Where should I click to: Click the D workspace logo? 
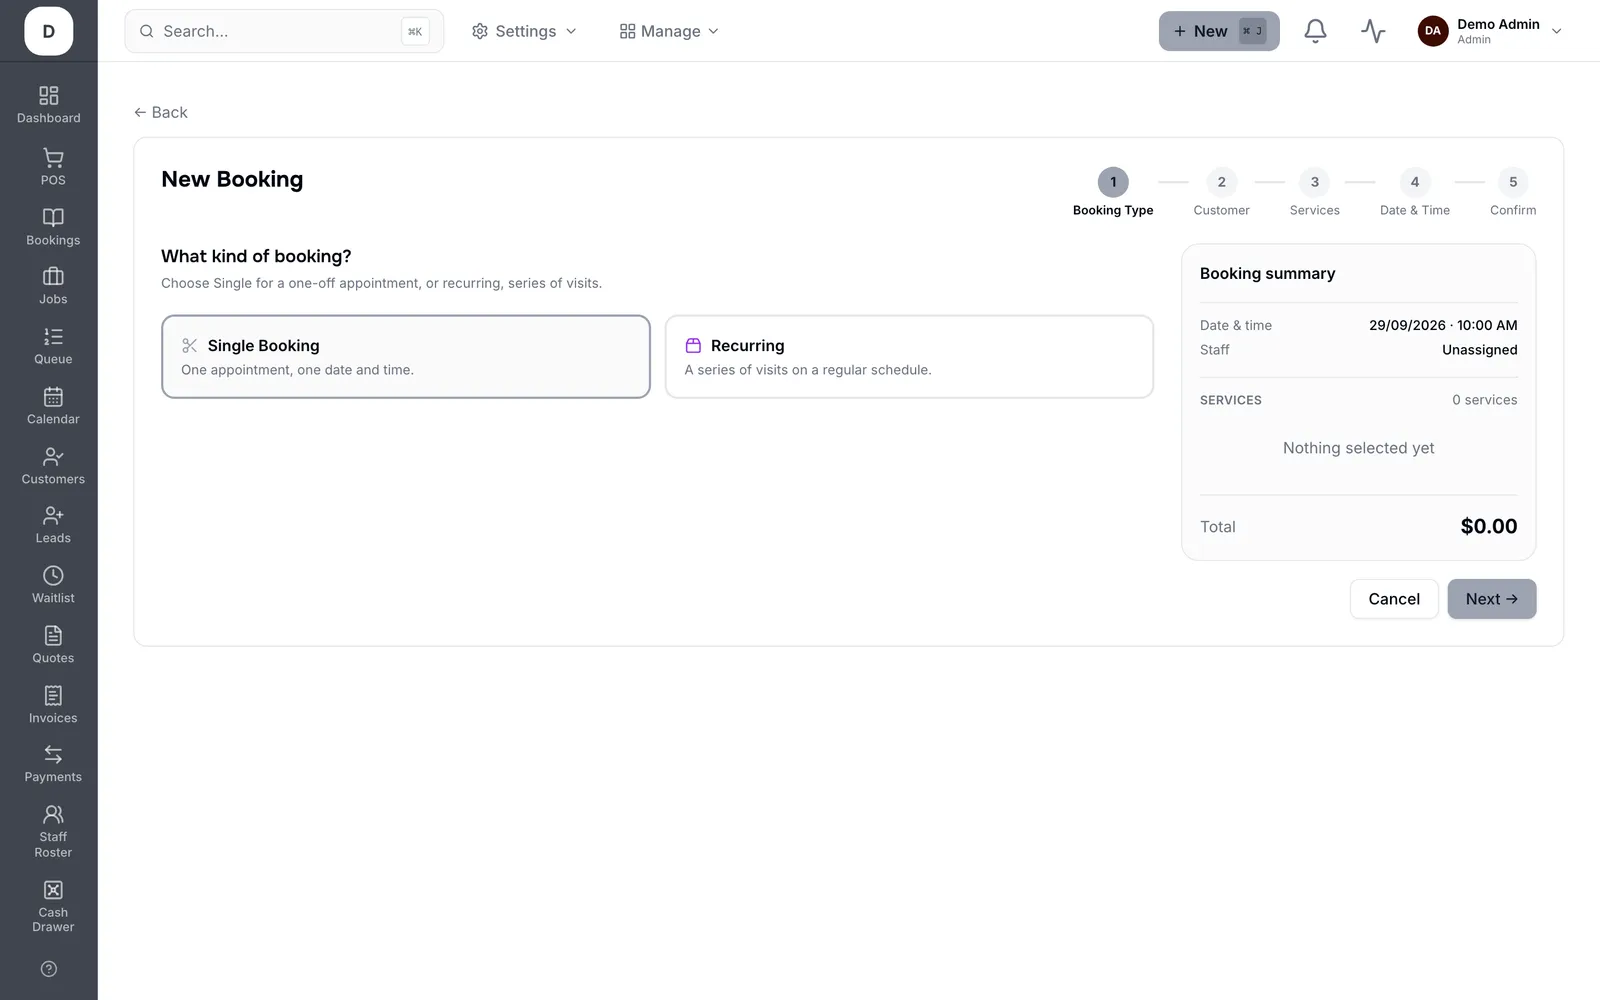click(x=49, y=31)
